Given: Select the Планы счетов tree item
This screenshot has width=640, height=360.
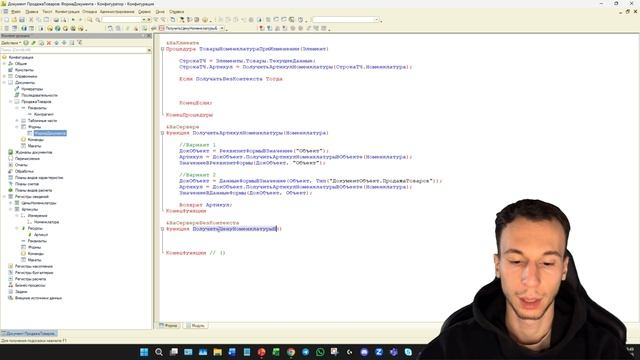Looking at the screenshot, I should point(27,184).
